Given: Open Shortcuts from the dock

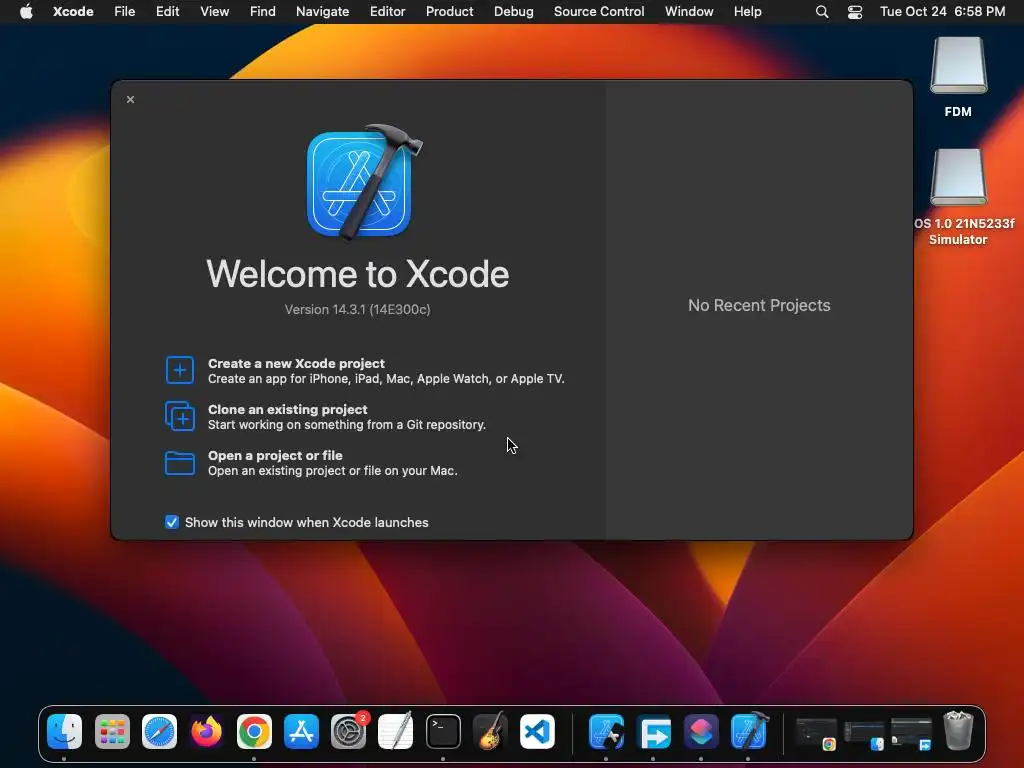Looking at the screenshot, I should point(701,731).
